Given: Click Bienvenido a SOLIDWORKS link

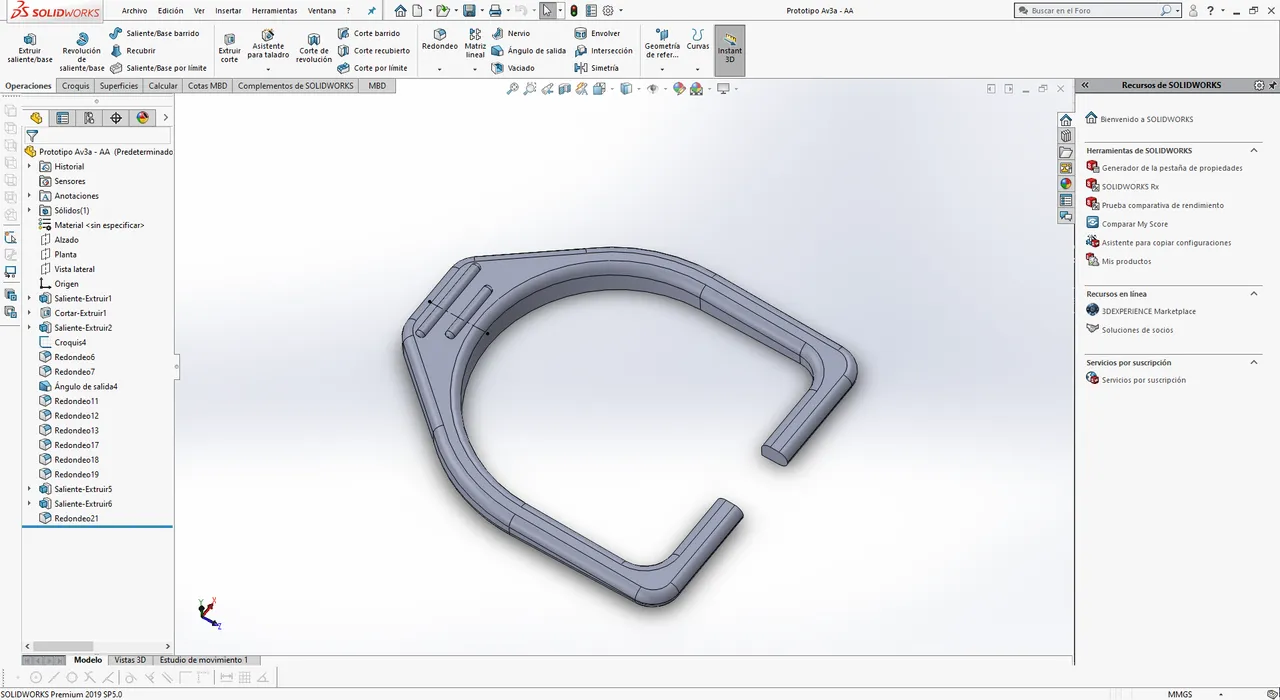Looking at the screenshot, I should point(1147,119).
